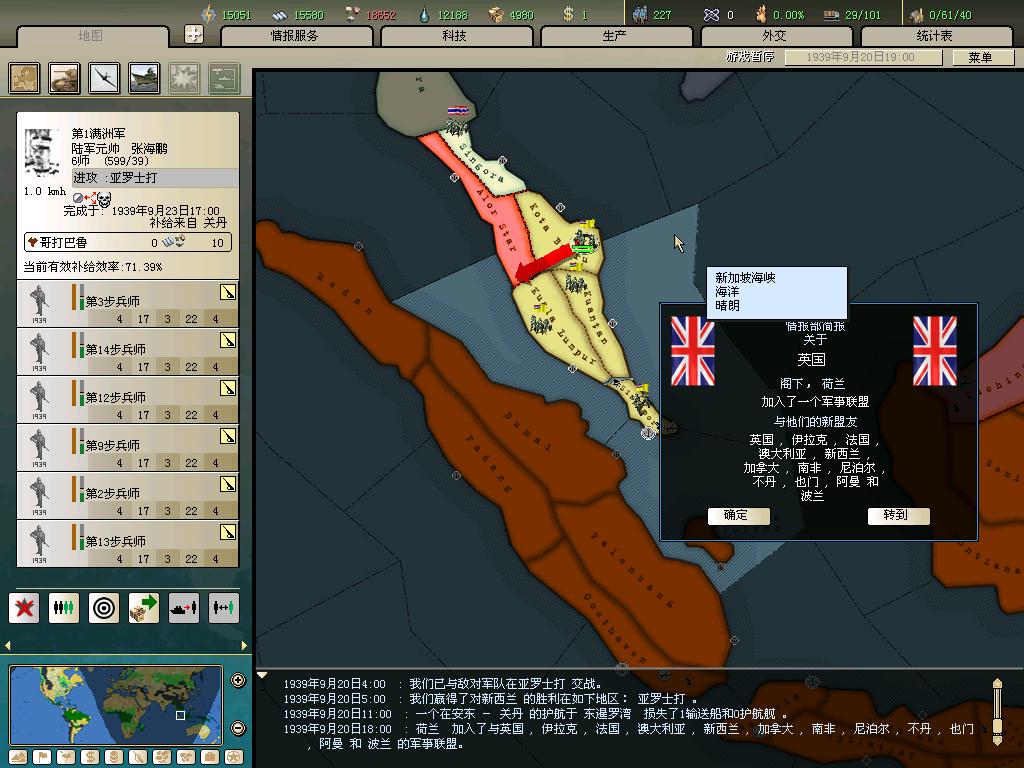
Task: Expand the message log with top-left arrow
Action: click(x=263, y=675)
